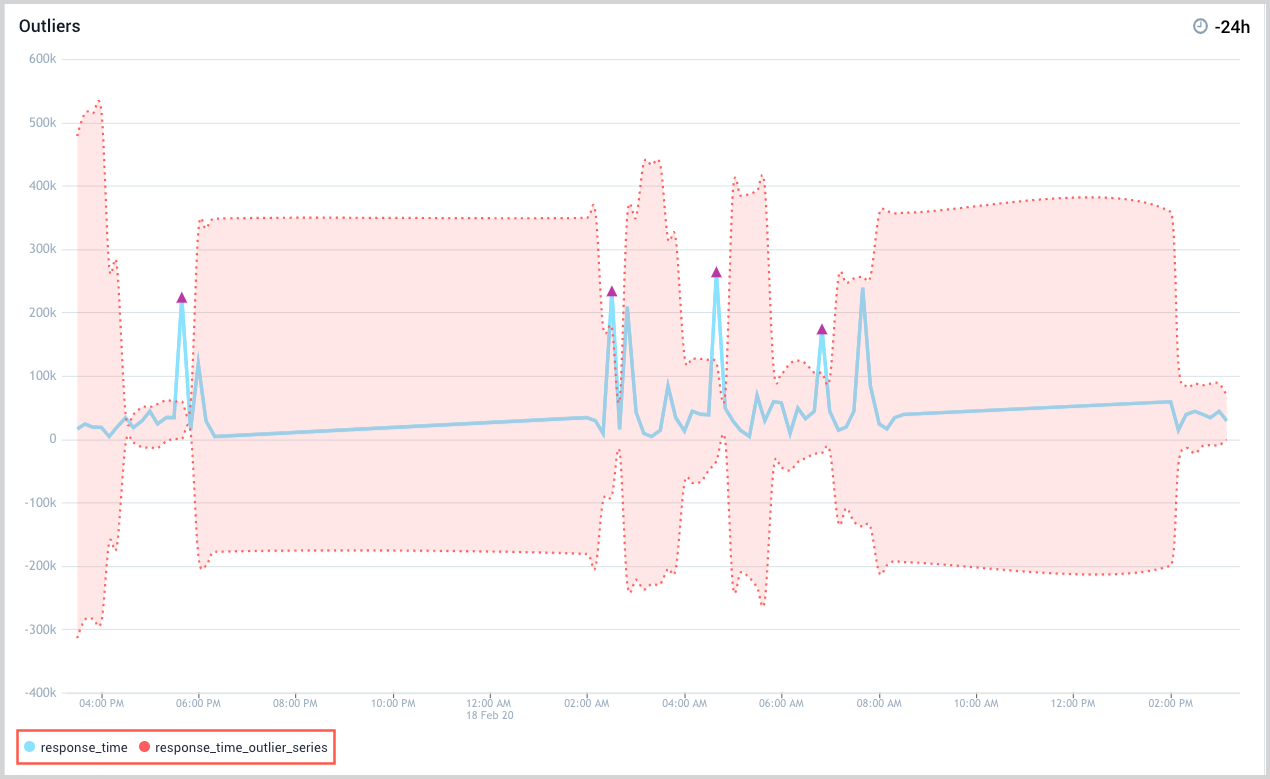
Task: Click the tallest outlier marker around 05:00 AM
Action: pyautogui.click(x=716, y=270)
